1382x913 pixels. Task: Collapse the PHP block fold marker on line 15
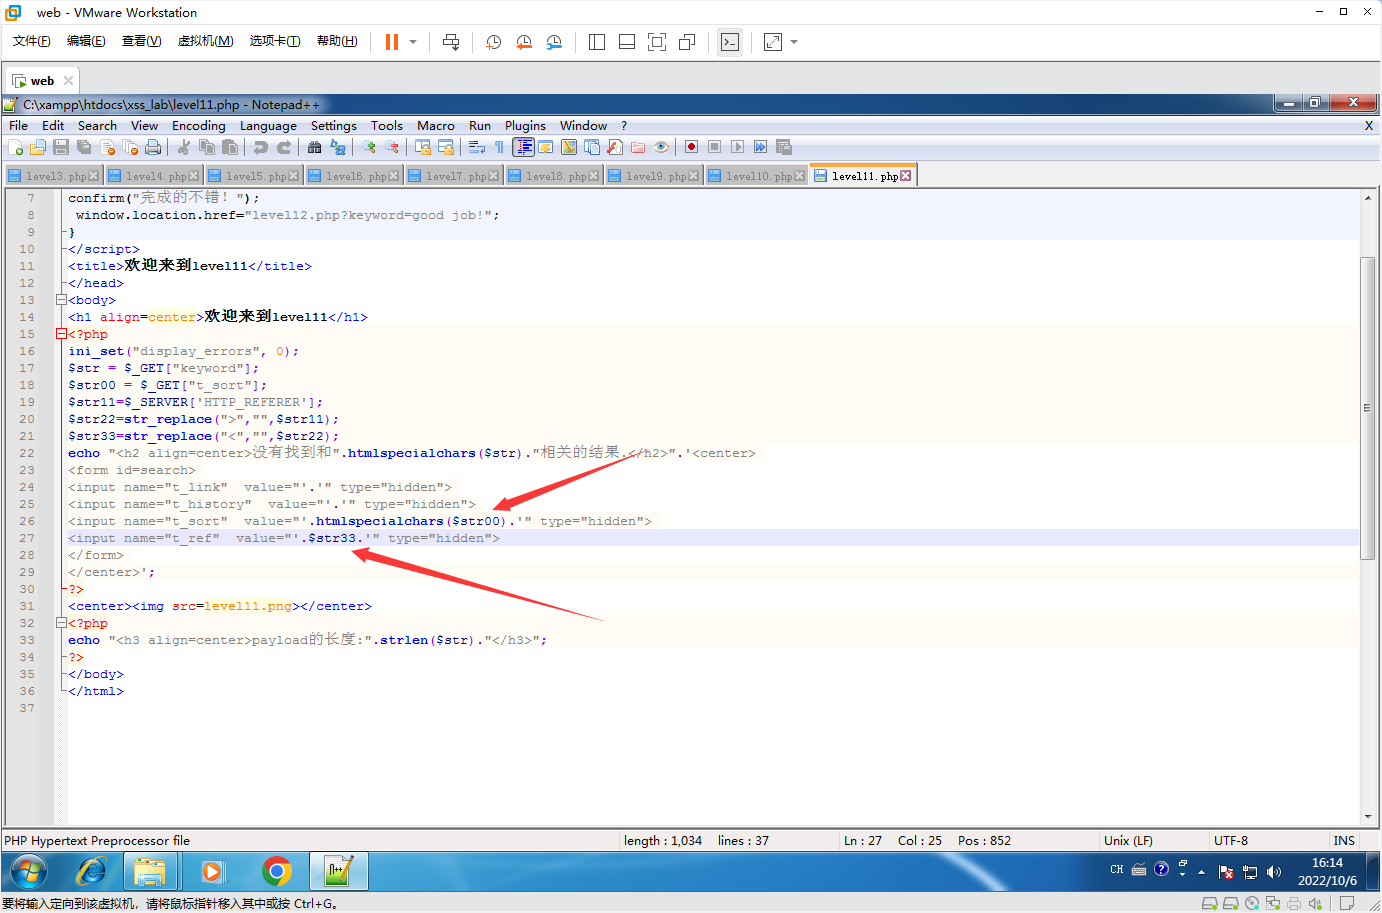tap(61, 334)
